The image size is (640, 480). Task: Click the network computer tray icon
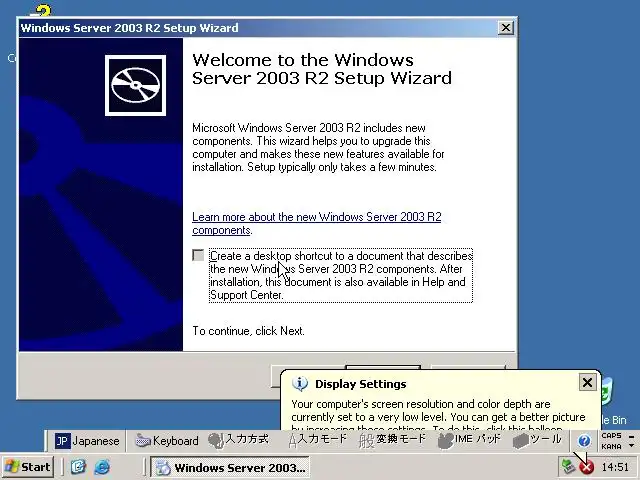568,466
